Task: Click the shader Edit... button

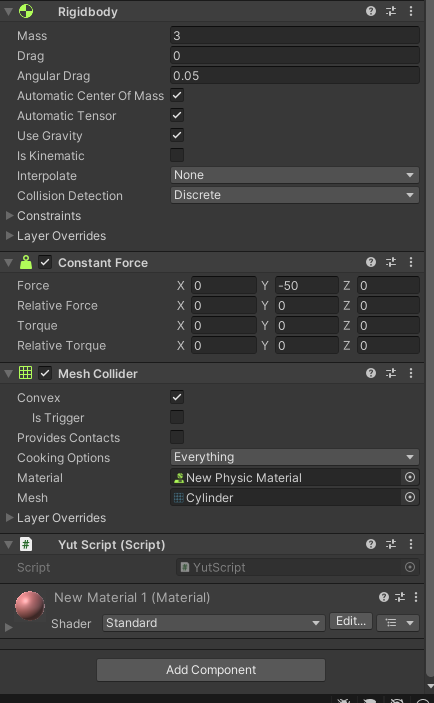Action: [x=351, y=621]
